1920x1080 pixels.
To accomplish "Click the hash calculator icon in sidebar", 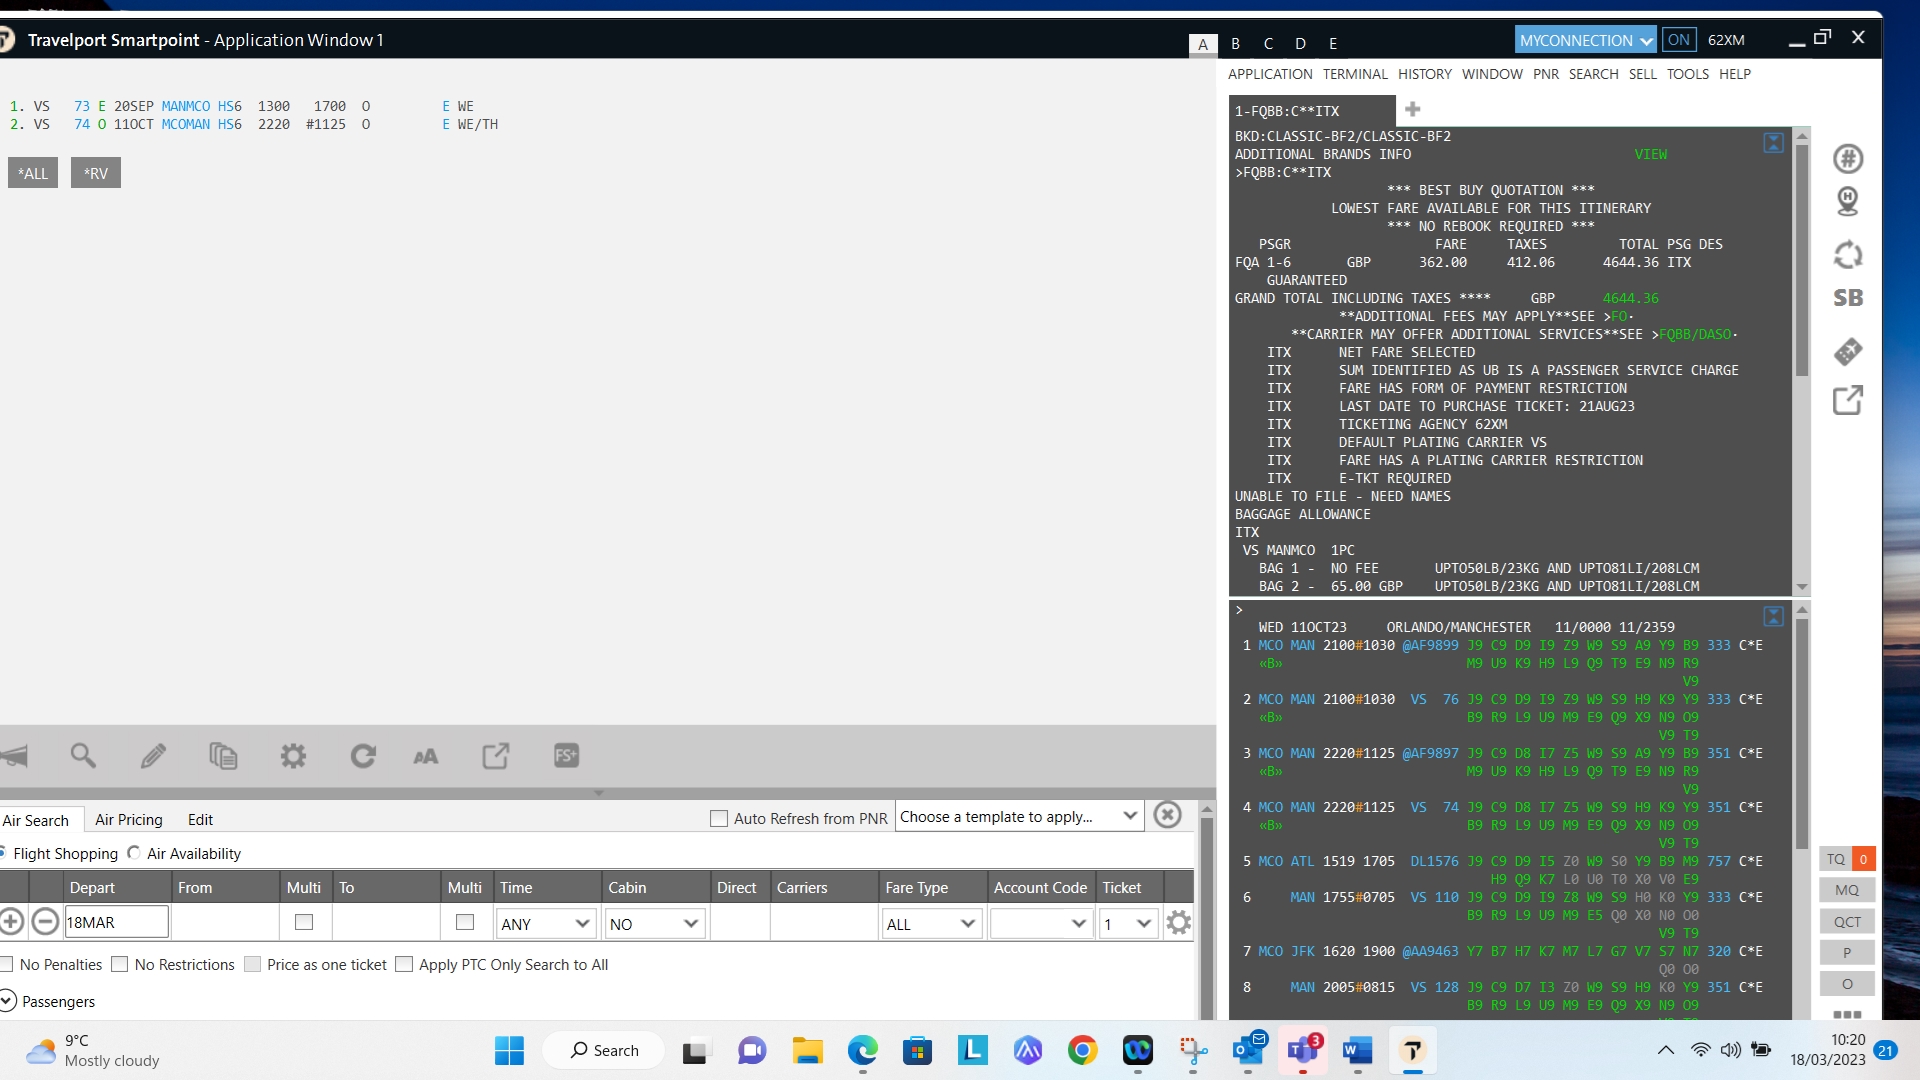I will (1847, 158).
